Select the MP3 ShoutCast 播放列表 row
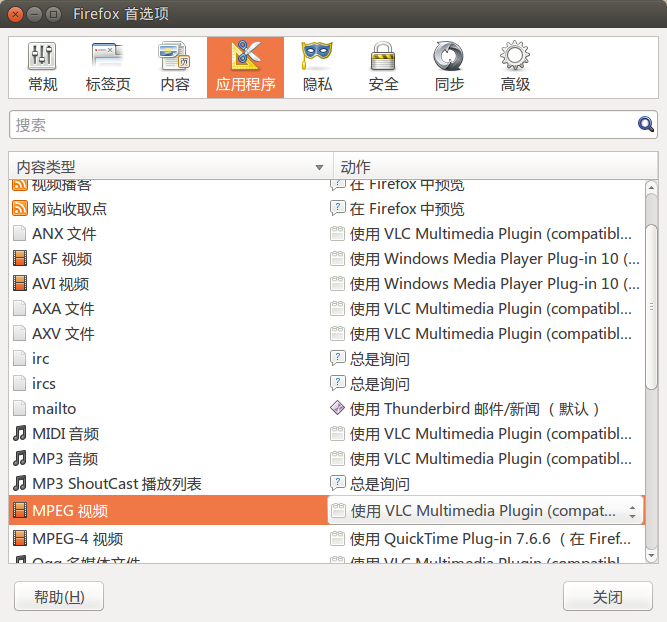The image size is (667, 622). (327, 484)
